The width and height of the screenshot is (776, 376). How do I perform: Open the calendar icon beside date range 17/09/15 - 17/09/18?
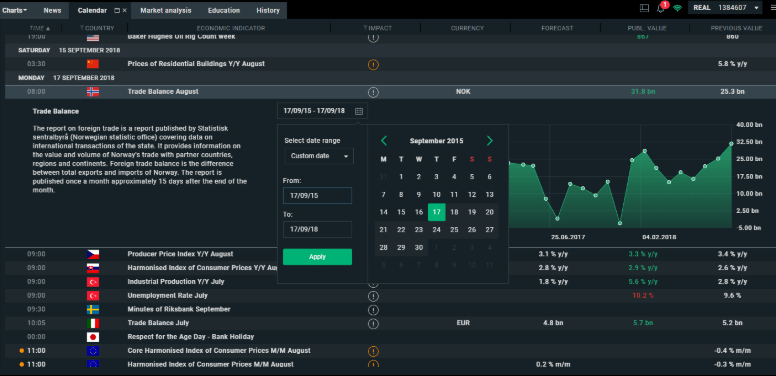(x=359, y=111)
